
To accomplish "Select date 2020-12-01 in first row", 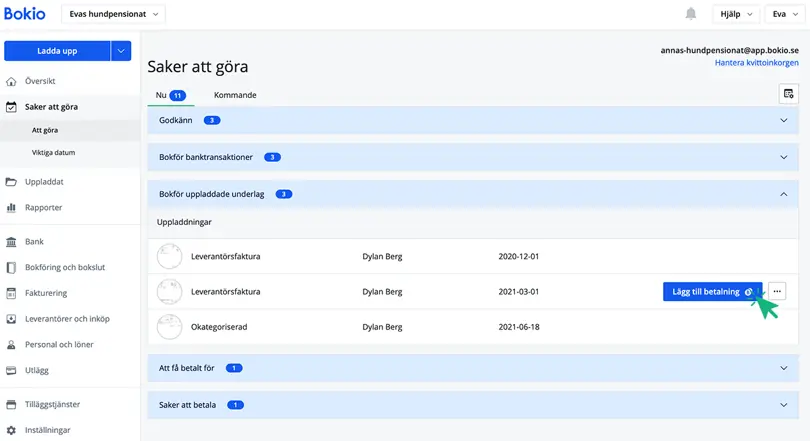I will pos(519,257).
